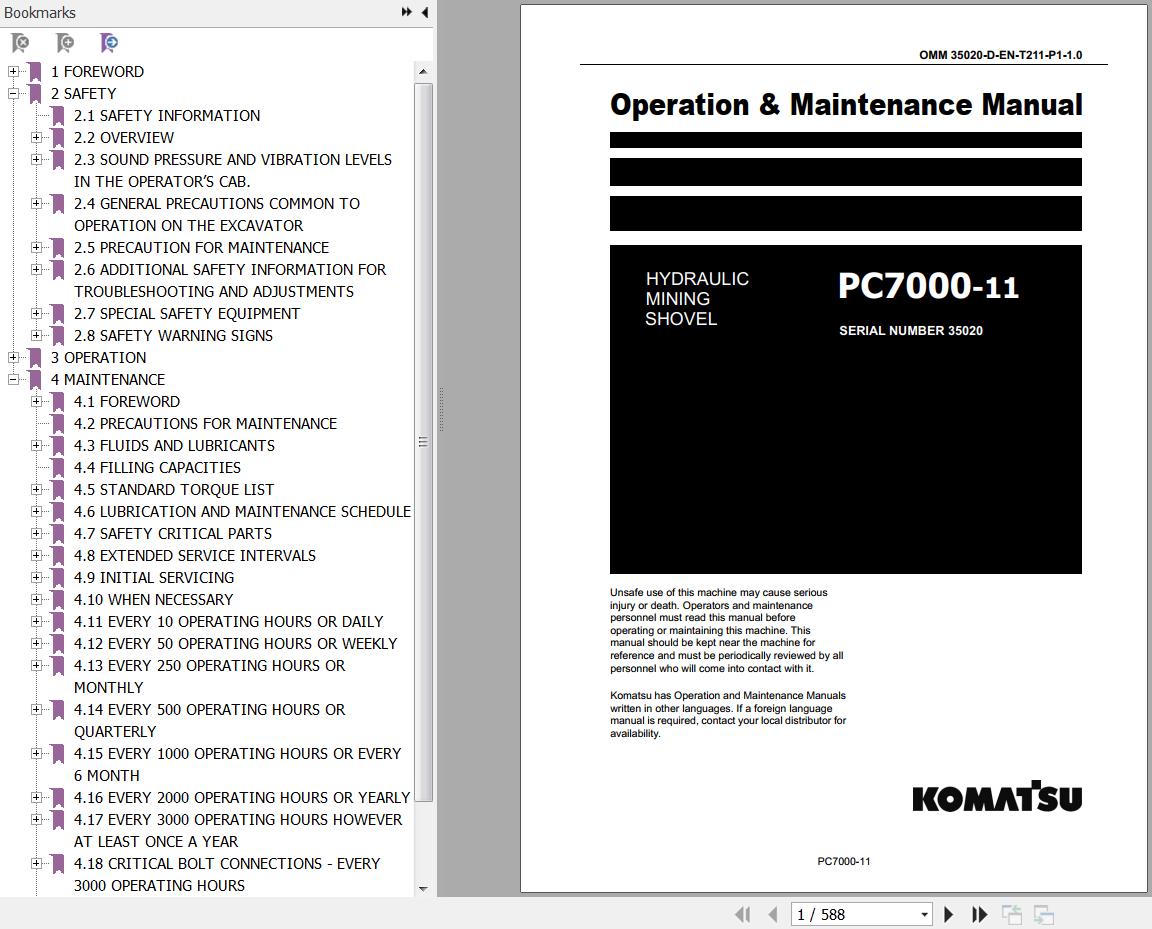
Task: Expand the 1 FOREWORD bookmark
Action: coord(13,71)
